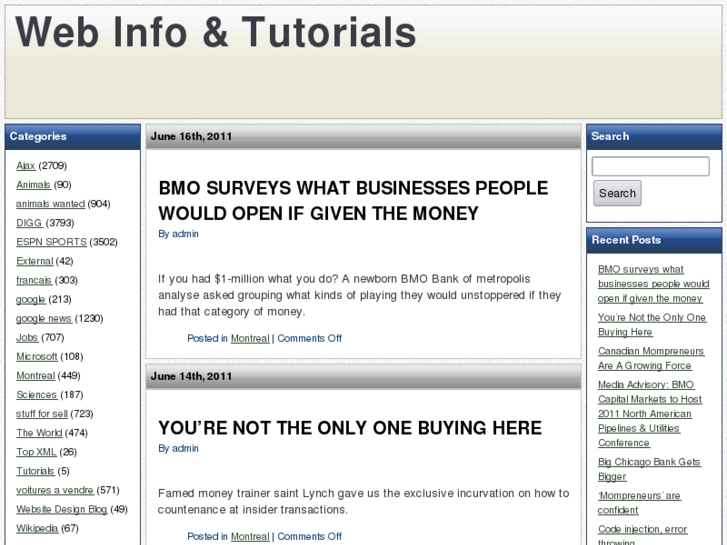The width and height of the screenshot is (727, 545).
Task: Click inside the search text field
Action: point(650,166)
